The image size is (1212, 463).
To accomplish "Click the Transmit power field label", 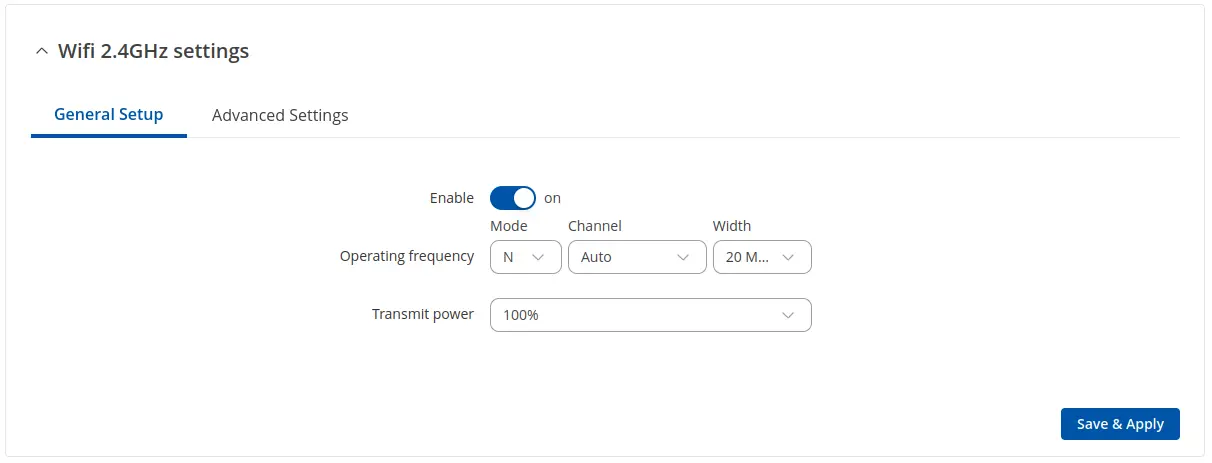I will pyautogui.click(x=422, y=314).
